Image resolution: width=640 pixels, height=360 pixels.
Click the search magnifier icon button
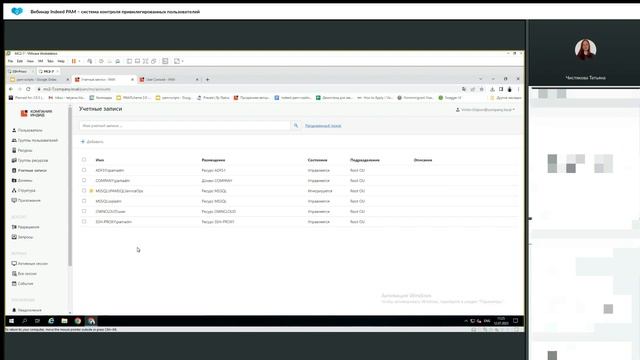click(296, 126)
